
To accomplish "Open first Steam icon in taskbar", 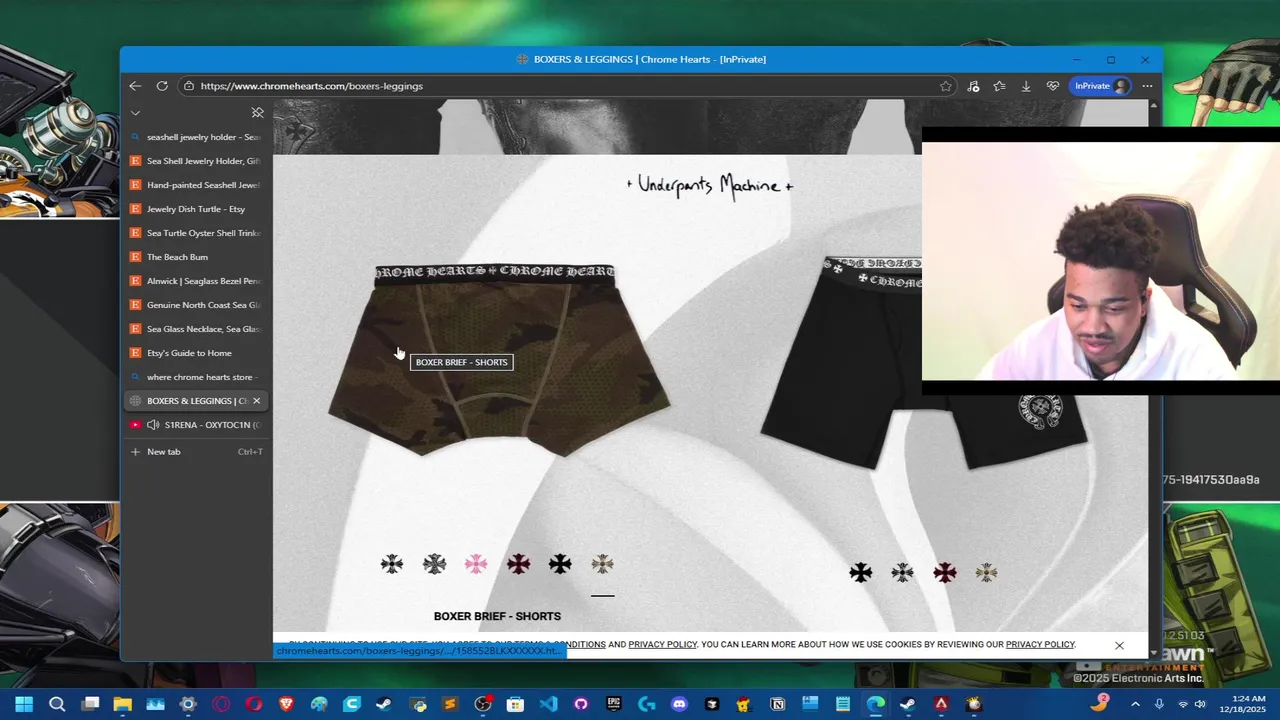I will pos(384,704).
